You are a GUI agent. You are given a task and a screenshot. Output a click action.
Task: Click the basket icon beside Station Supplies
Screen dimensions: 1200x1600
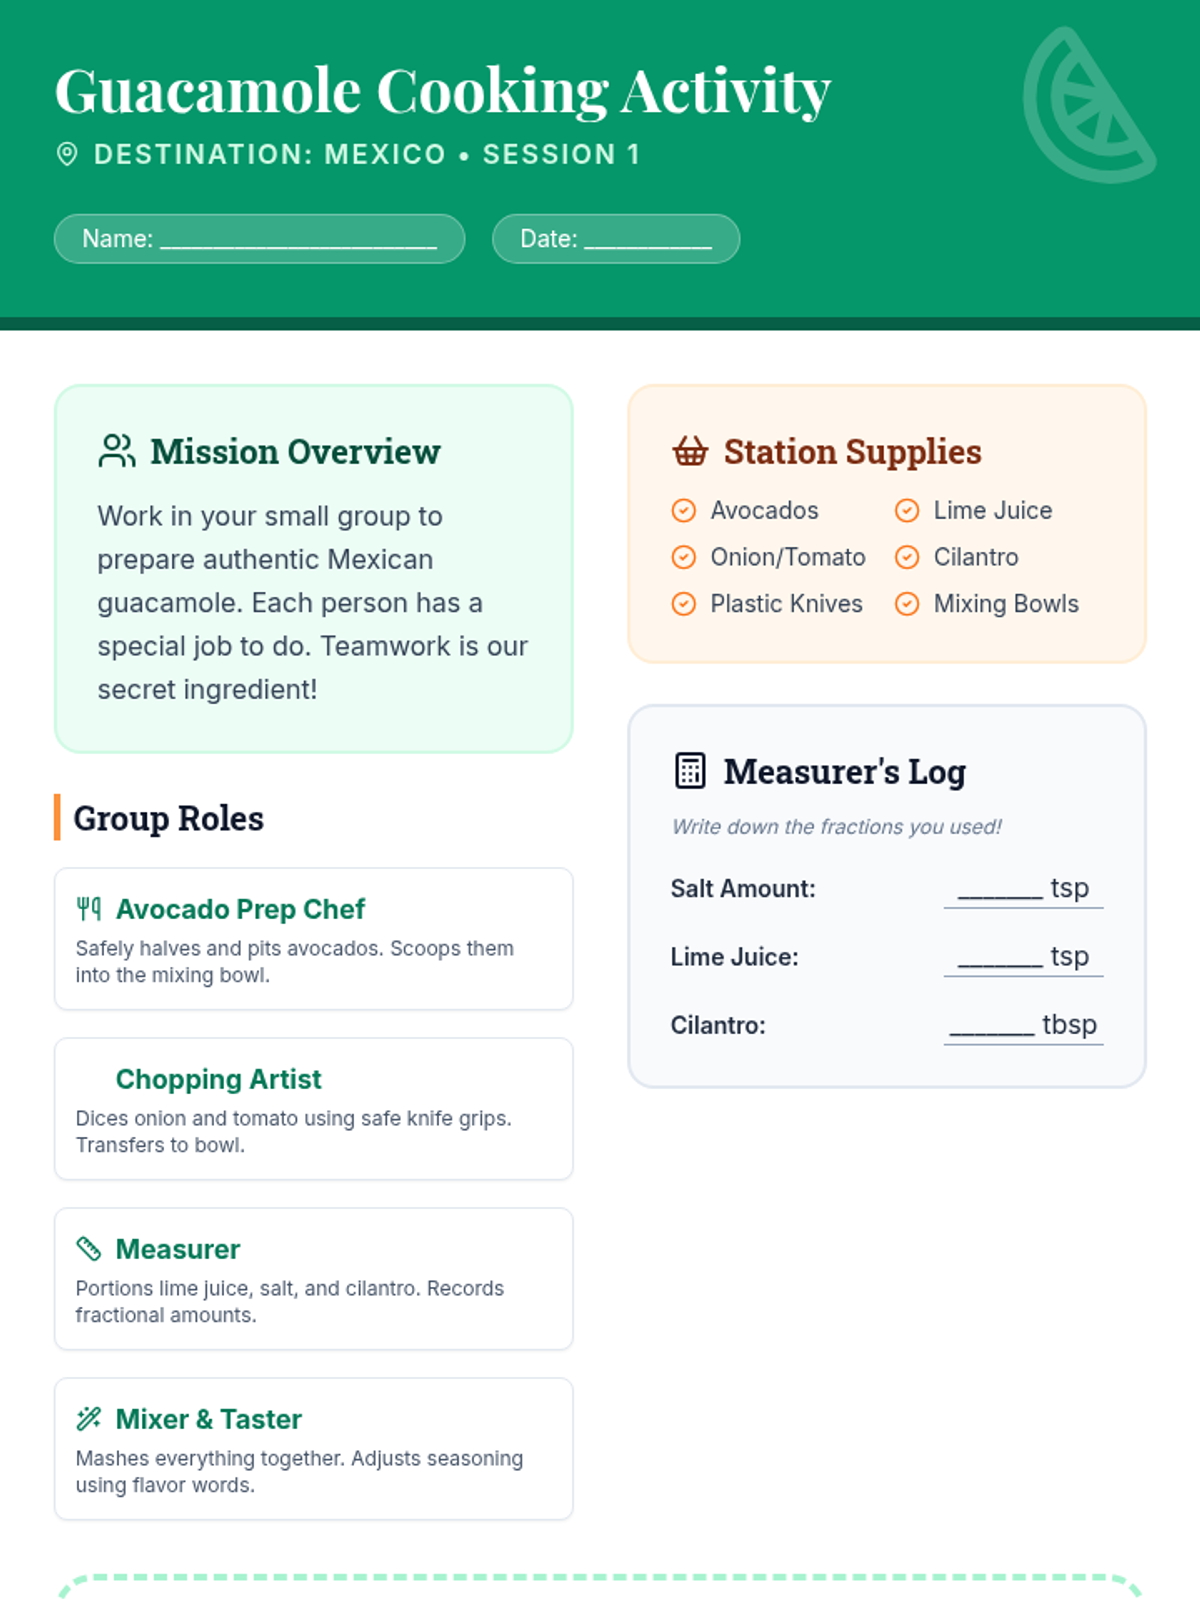click(690, 451)
